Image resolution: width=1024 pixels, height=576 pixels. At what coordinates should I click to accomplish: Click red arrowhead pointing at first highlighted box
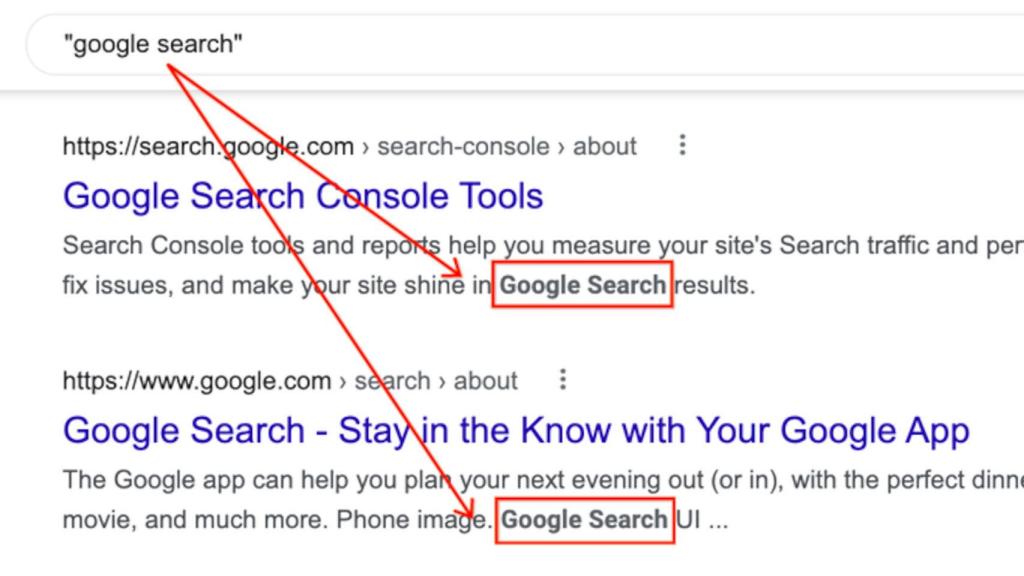[x=456, y=270]
